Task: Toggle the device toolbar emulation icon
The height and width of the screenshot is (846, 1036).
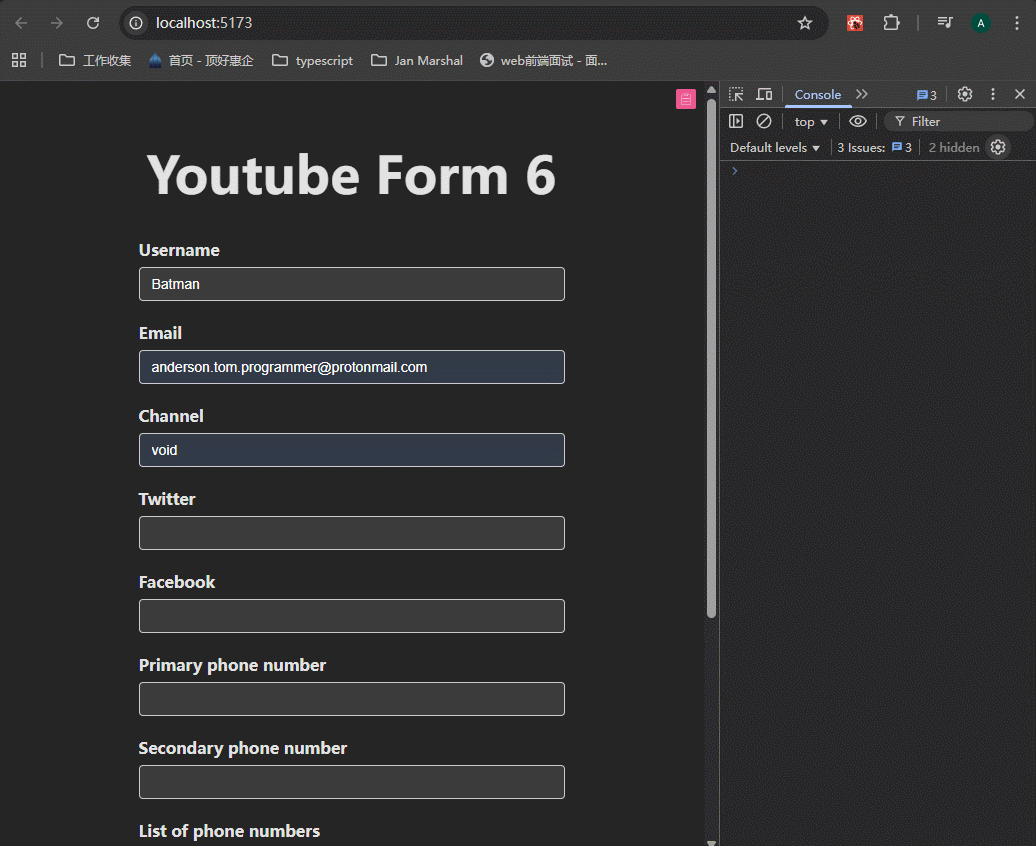Action: click(x=764, y=94)
